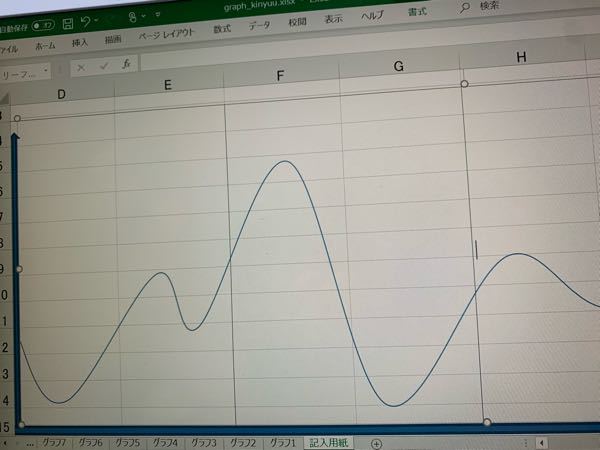Image resolution: width=600 pixels, height=450 pixels.
Task: Select column F header
Action: pos(280,77)
